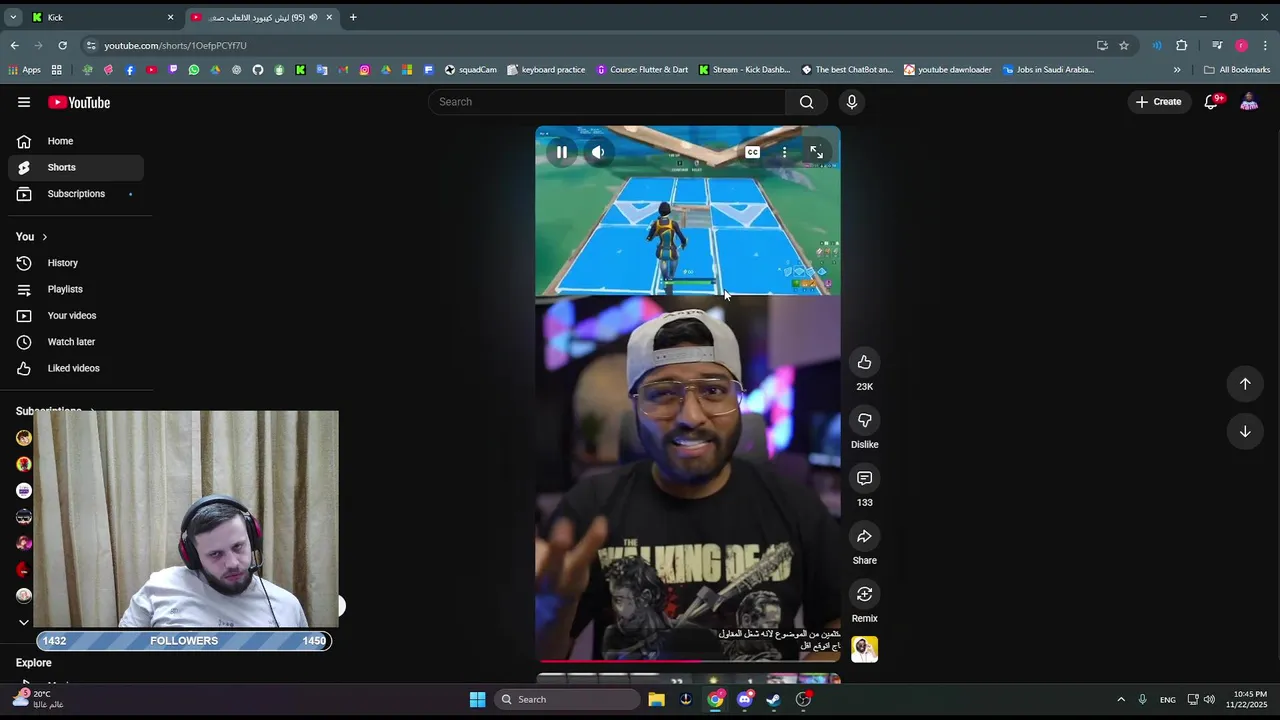The image size is (1280, 720).
Task: Open Discord from the taskbar
Action: coord(744,699)
